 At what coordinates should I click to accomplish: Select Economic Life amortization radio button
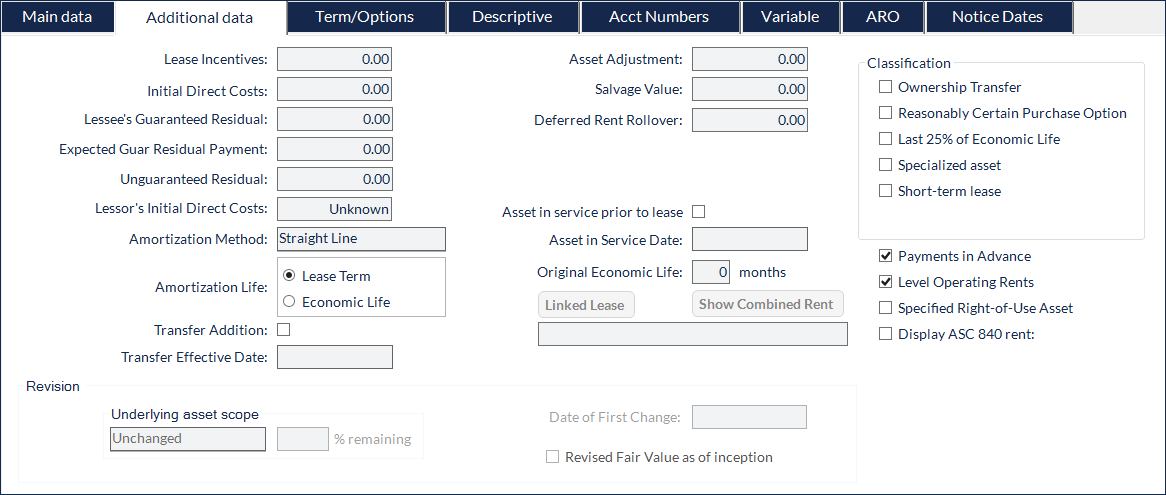point(289,302)
